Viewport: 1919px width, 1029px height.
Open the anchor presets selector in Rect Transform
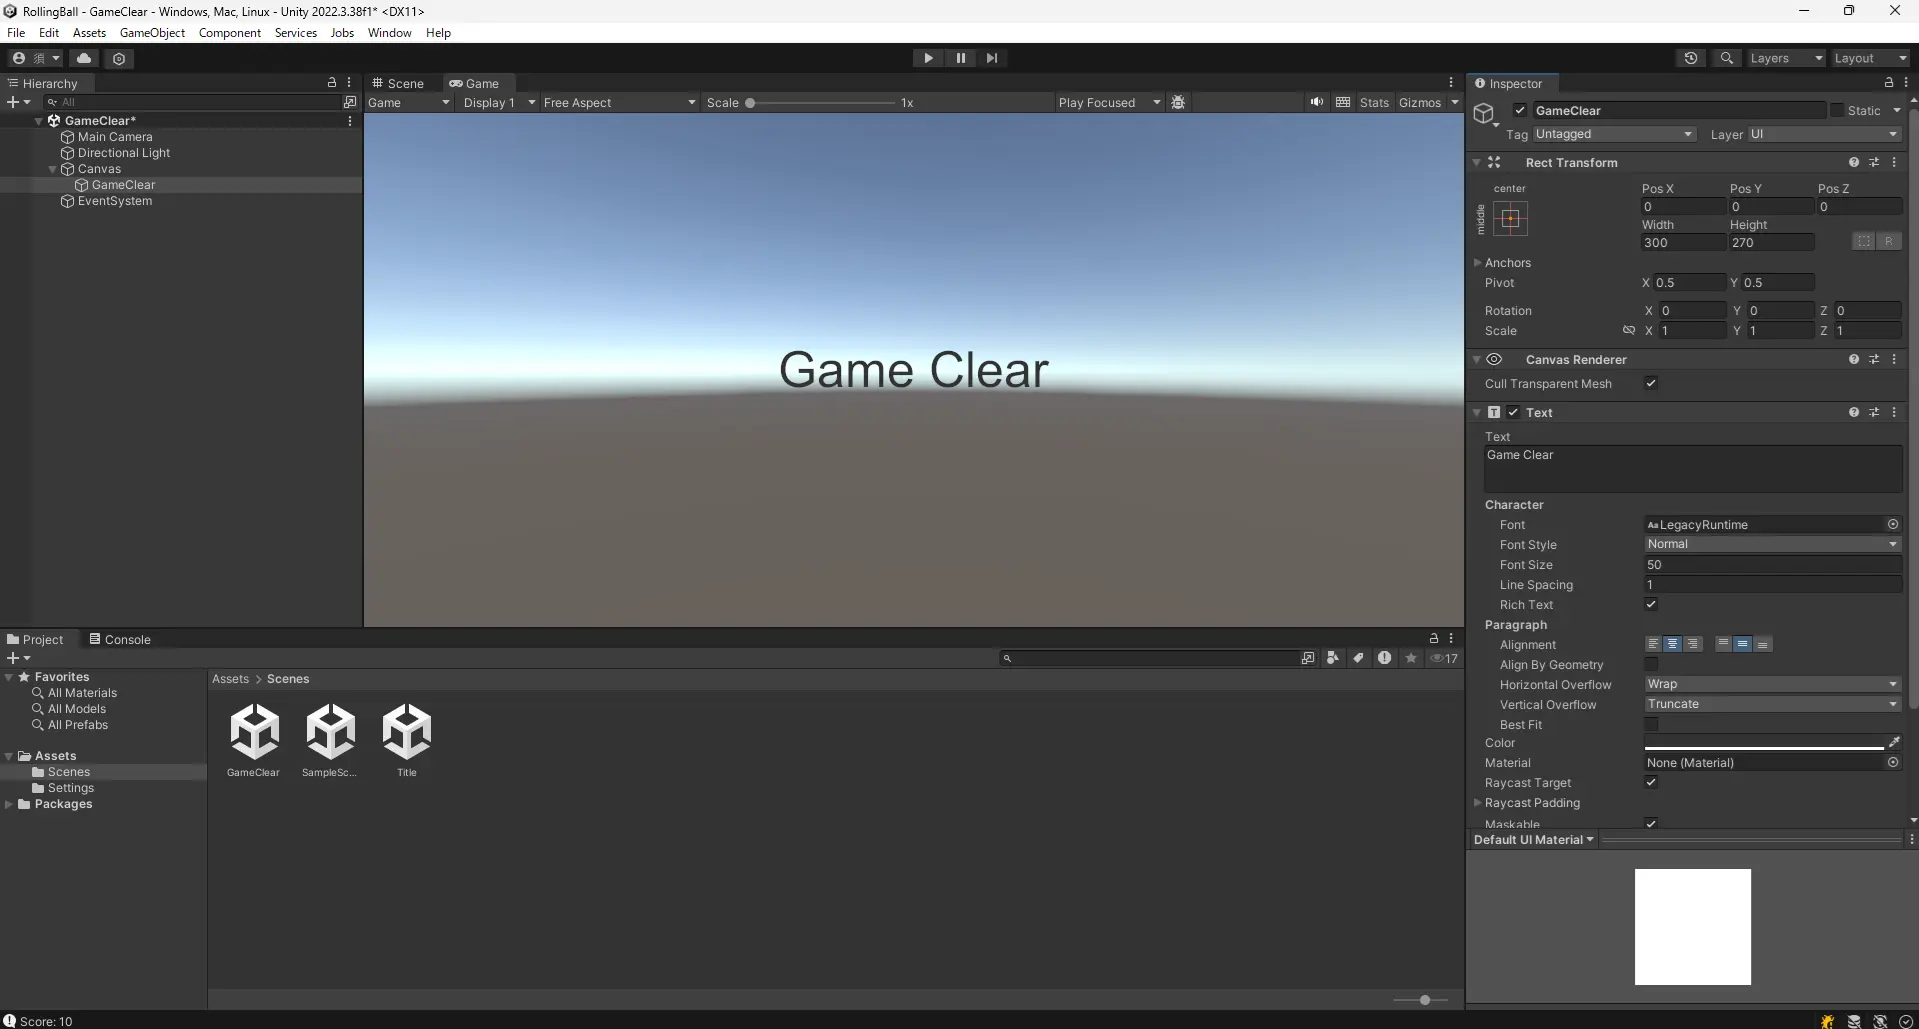(1511, 219)
